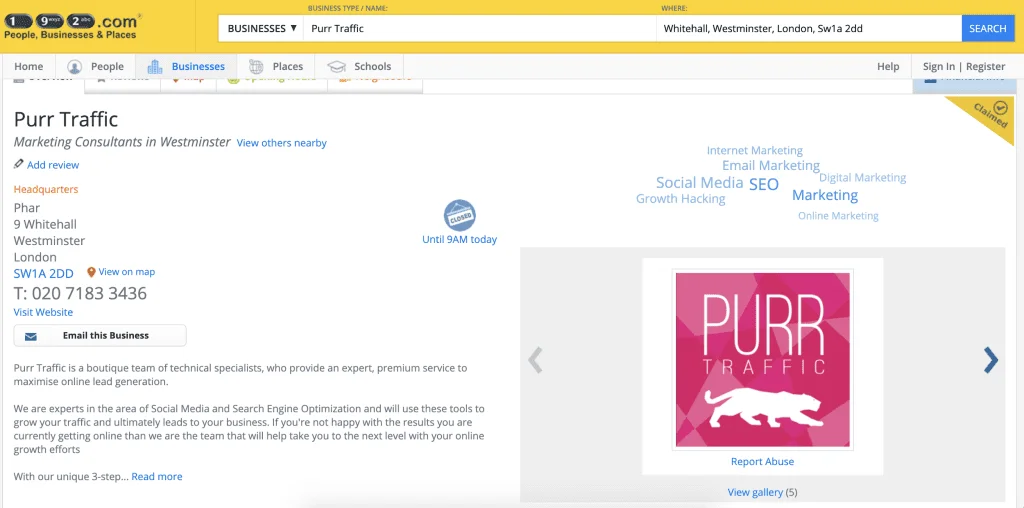Click the orange map pin icon
Image resolution: width=1024 pixels, height=508 pixels.
91,272
